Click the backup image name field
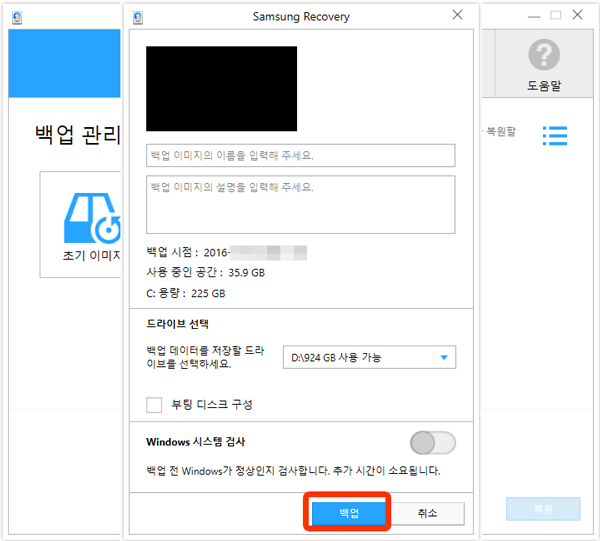Image resolution: width=600 pixels, height=541 pixels. tap(300, 155)
